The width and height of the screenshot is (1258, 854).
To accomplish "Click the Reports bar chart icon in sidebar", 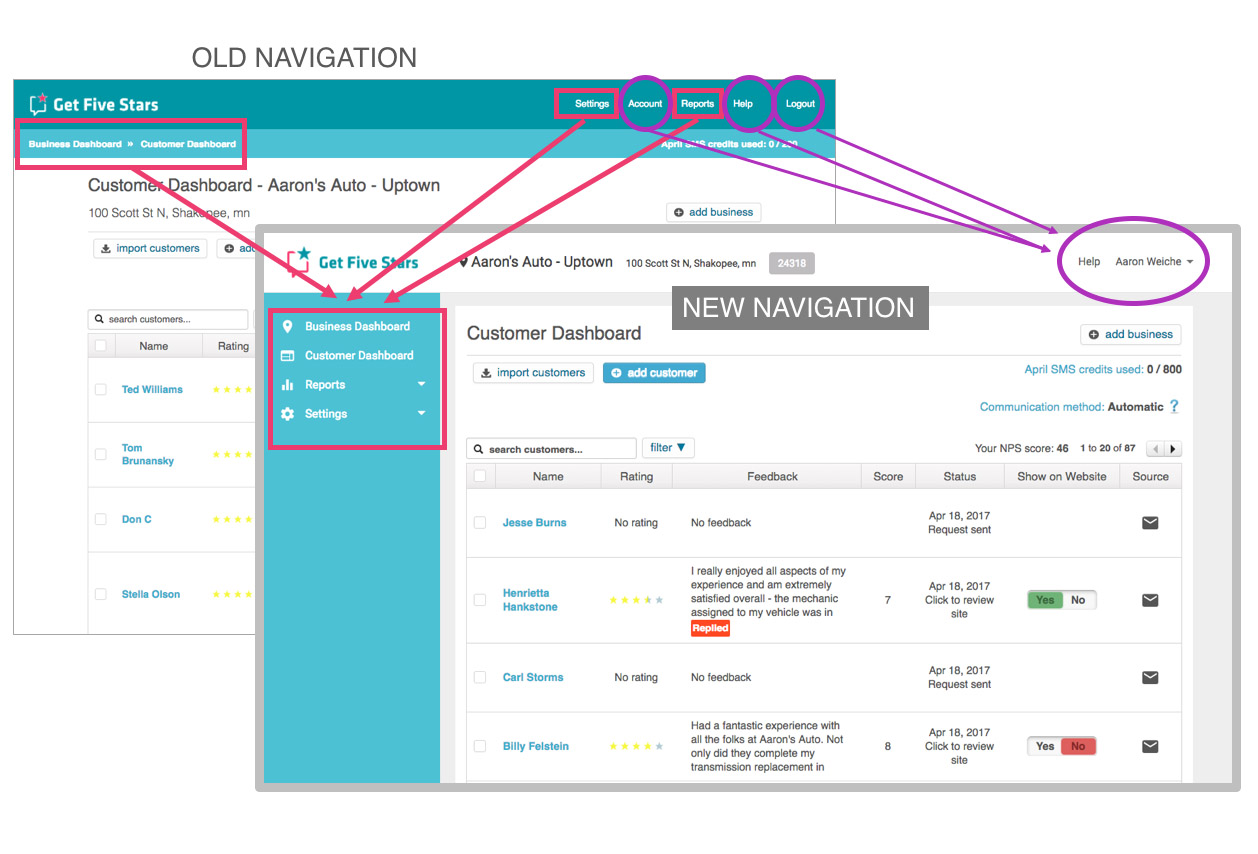I will [287, 384].
